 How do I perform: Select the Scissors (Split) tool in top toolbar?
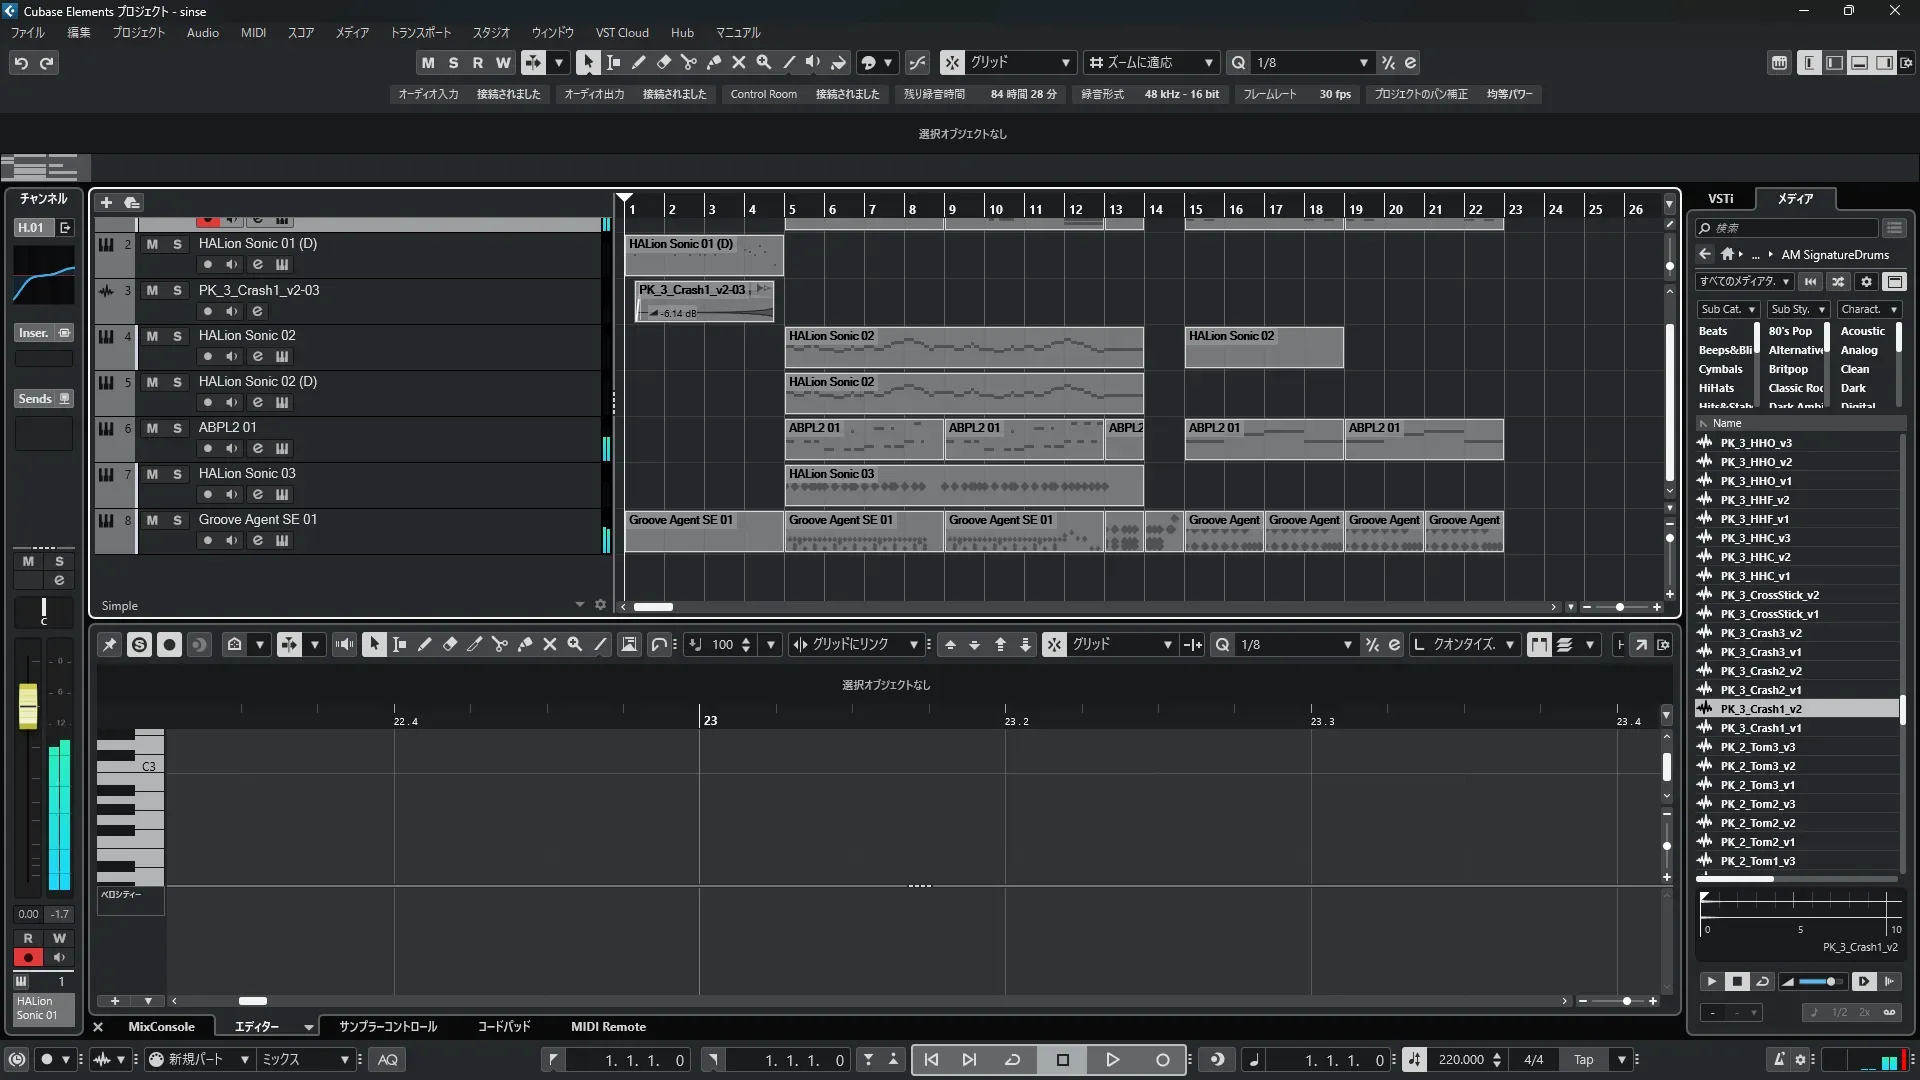tap(689, 62)
